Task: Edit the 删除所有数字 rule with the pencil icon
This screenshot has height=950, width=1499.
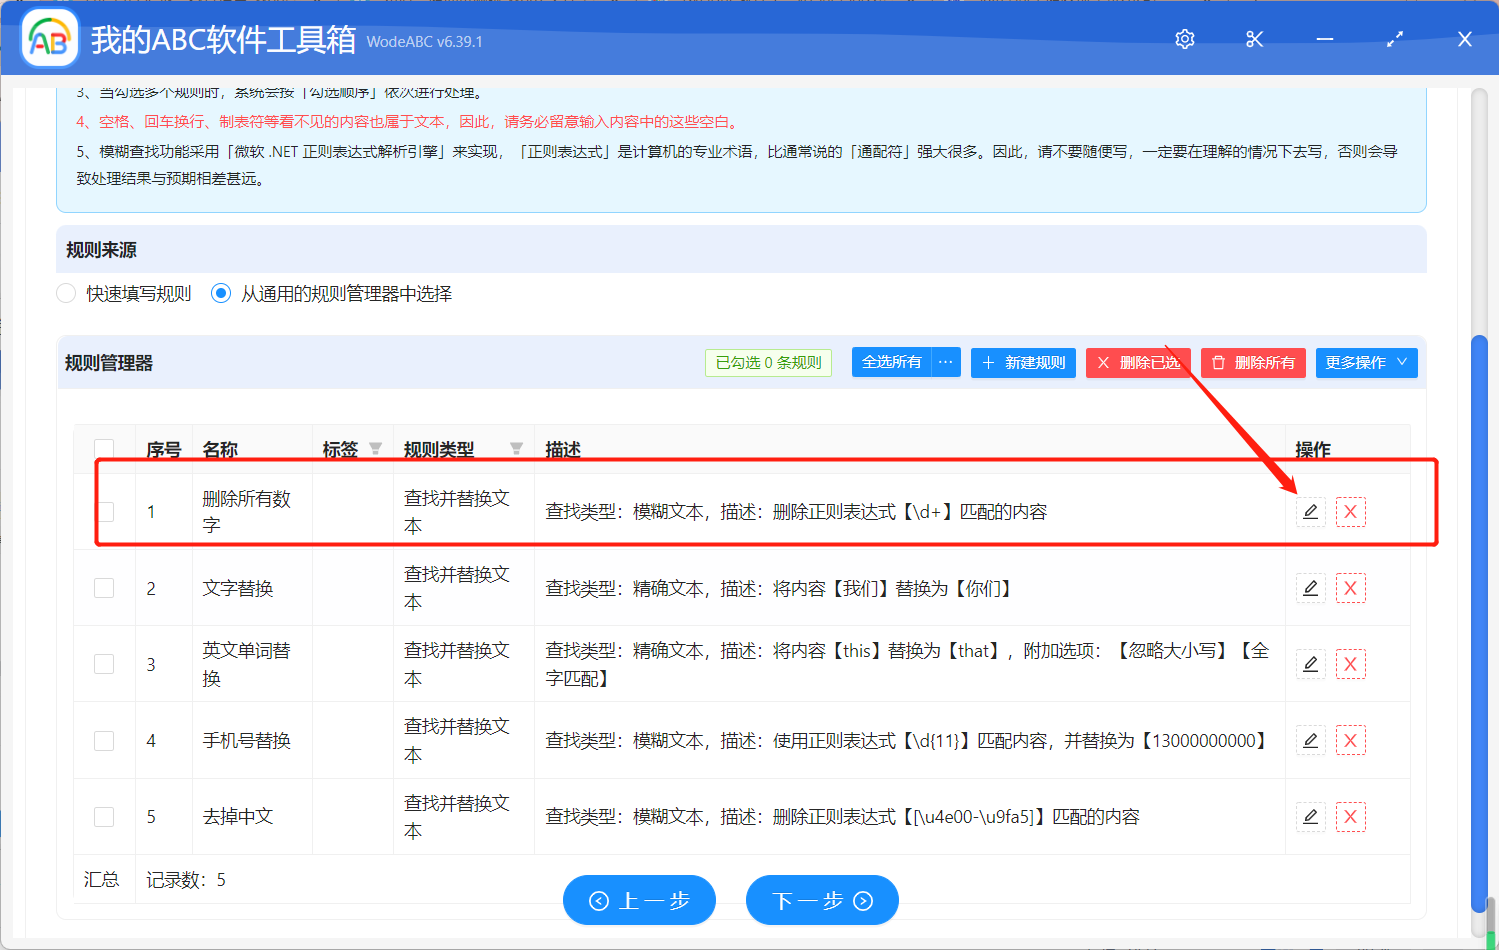Action: point(1310,511)
